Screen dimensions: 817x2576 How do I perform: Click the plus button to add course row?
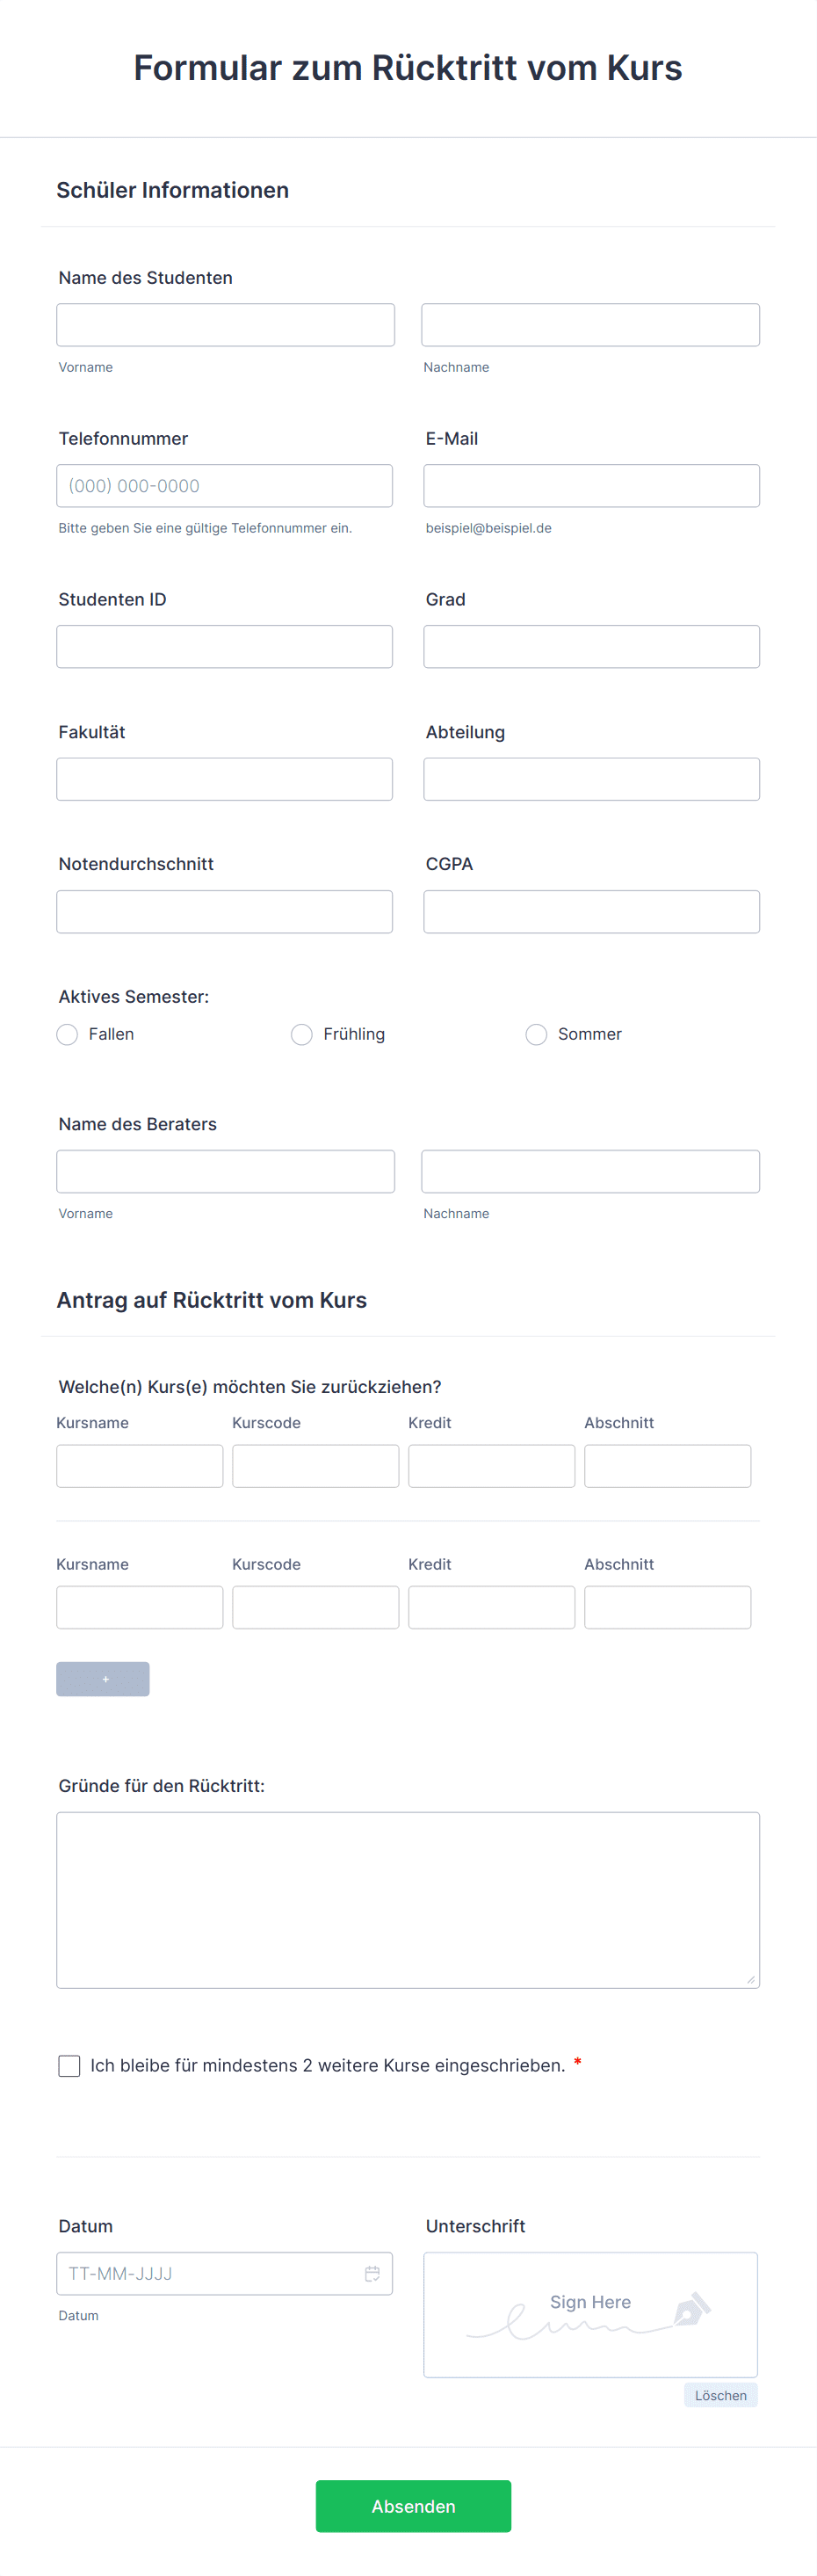tap(103, 1678)
